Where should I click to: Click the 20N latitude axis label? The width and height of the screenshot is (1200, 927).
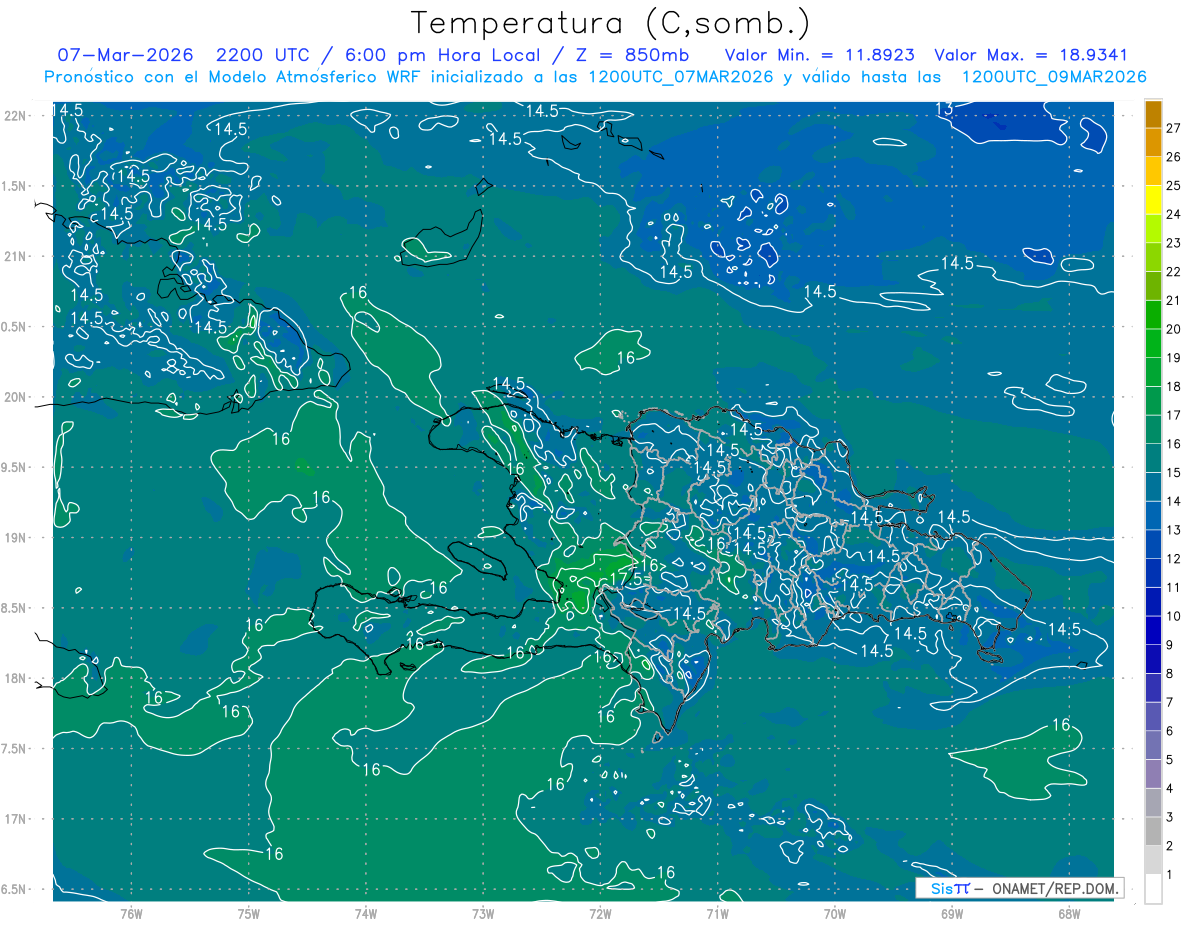coord(16,397)
